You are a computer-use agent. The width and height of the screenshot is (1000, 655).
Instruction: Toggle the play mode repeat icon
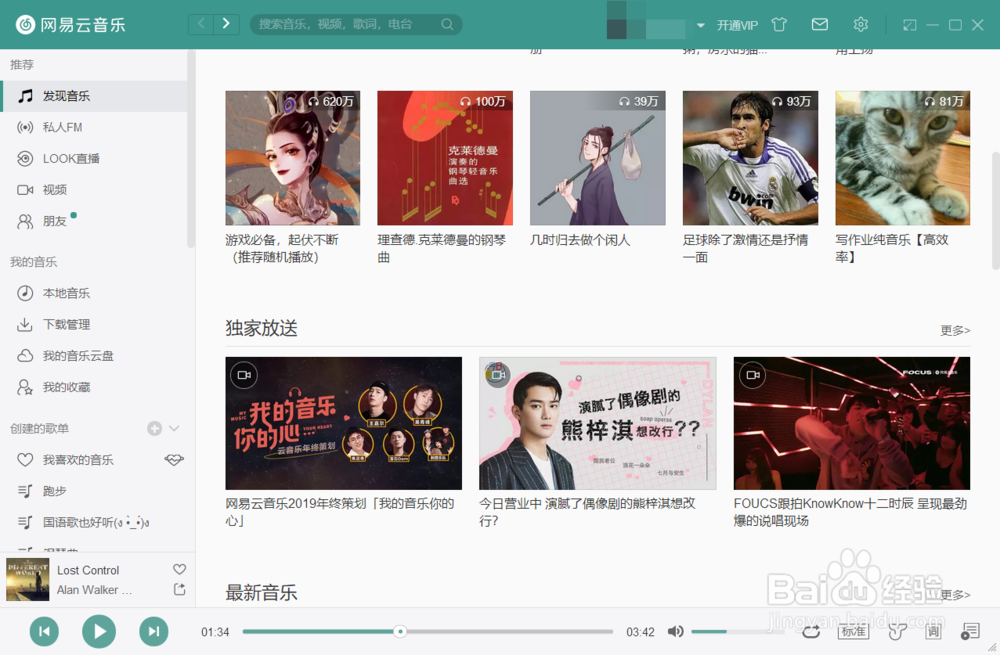pos(811,631)
